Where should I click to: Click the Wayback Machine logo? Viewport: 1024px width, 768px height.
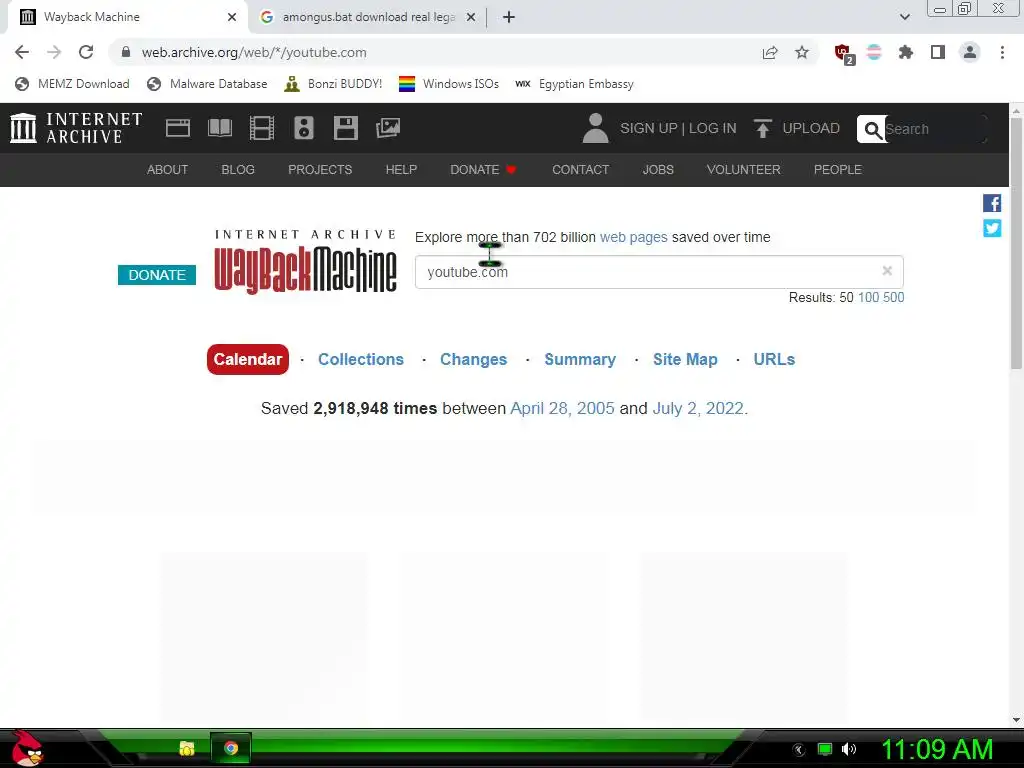click(306, 261)
